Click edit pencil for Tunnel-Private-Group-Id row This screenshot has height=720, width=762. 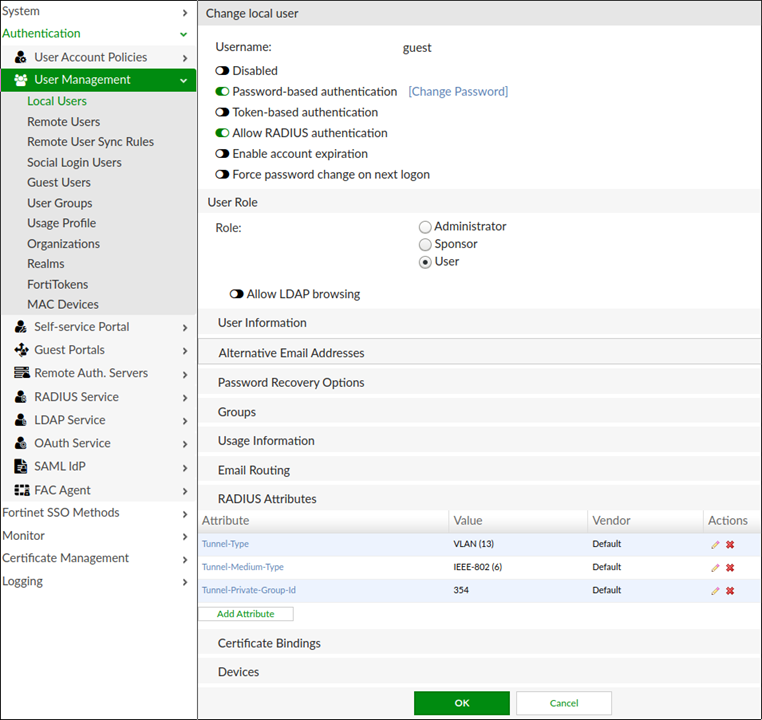click(715, 591)
